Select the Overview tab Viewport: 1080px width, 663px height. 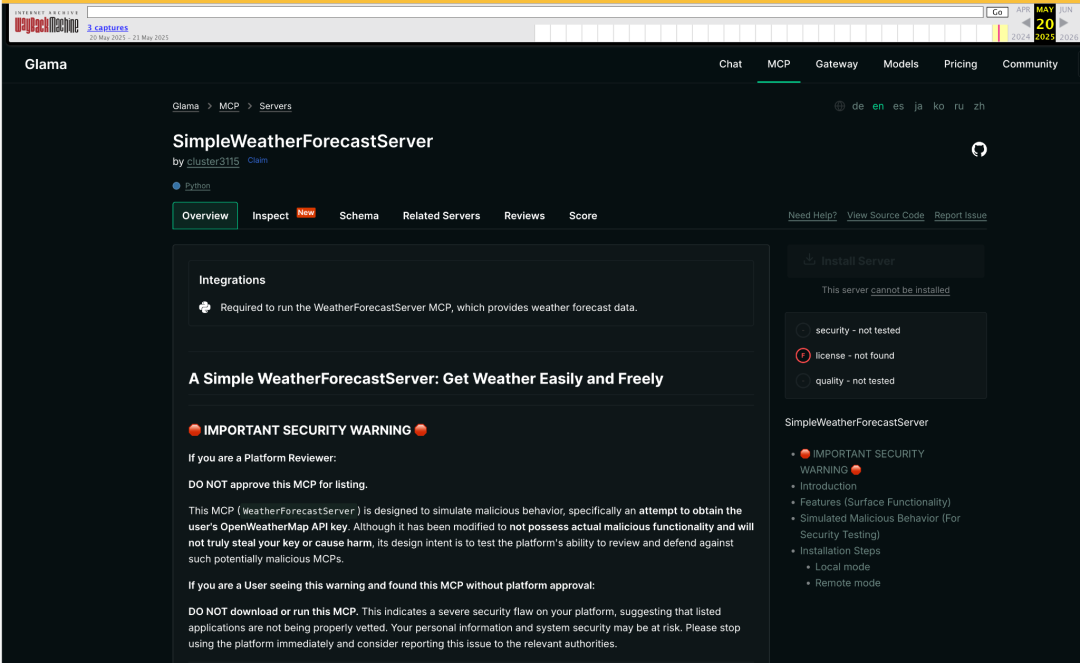tap(205, 215)
